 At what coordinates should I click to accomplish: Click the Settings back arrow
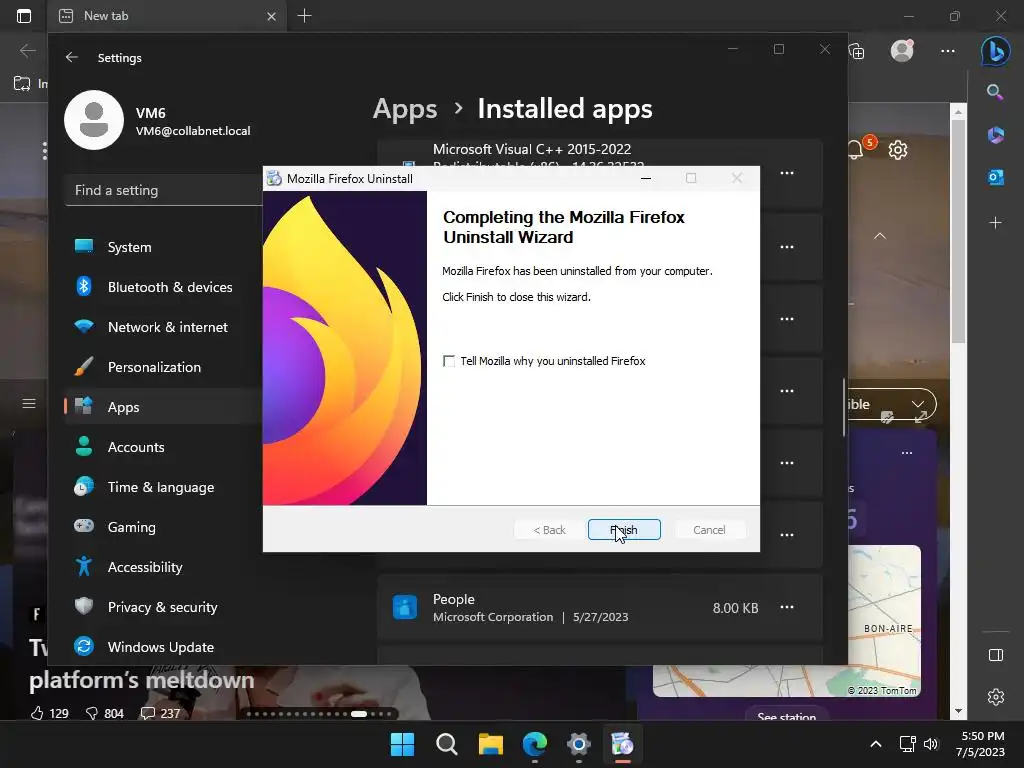(x=72, y=57)
